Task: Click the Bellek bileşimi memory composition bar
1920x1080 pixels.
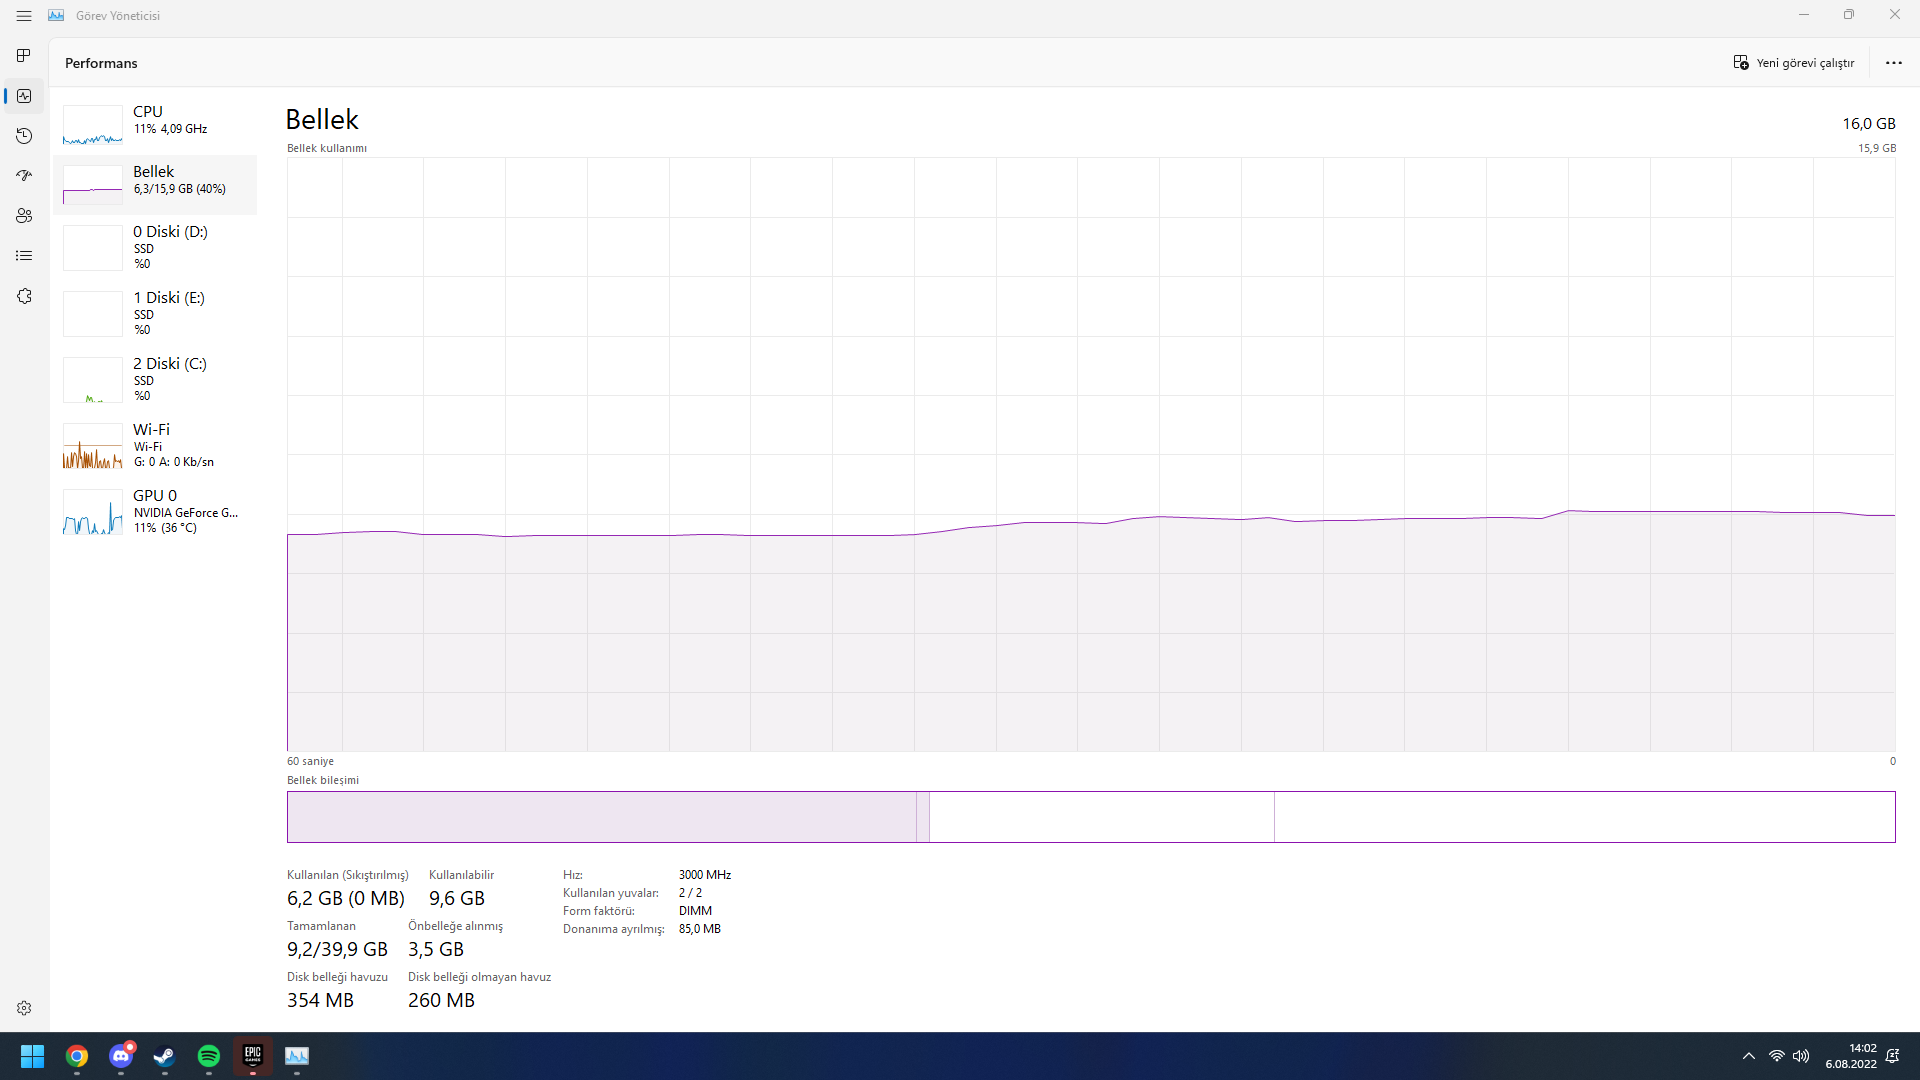Action: click(1090, 817)
